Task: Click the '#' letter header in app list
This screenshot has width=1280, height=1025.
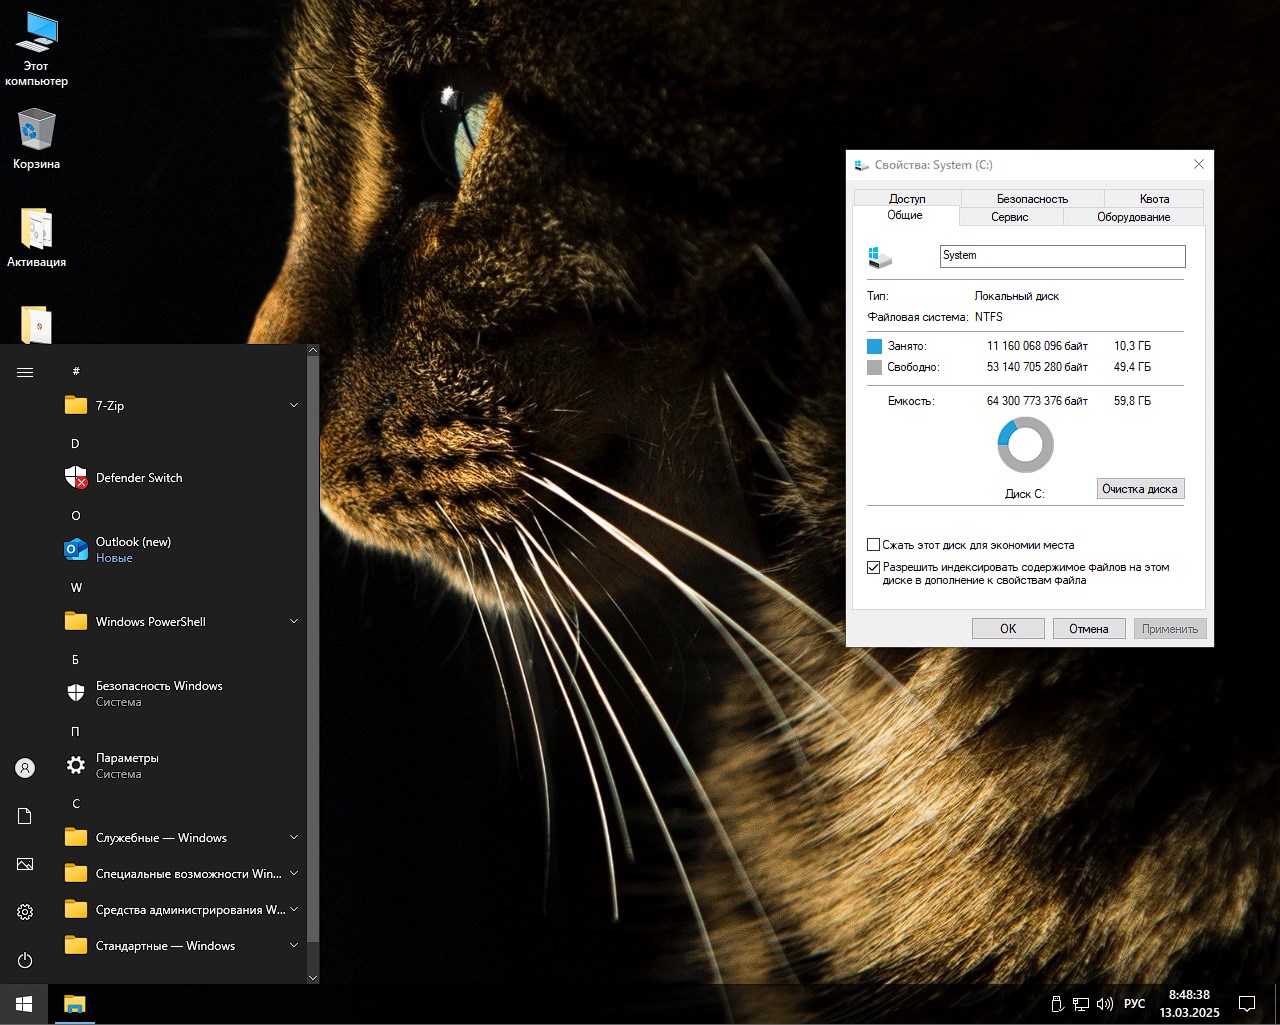Action: tap(76, 371)
